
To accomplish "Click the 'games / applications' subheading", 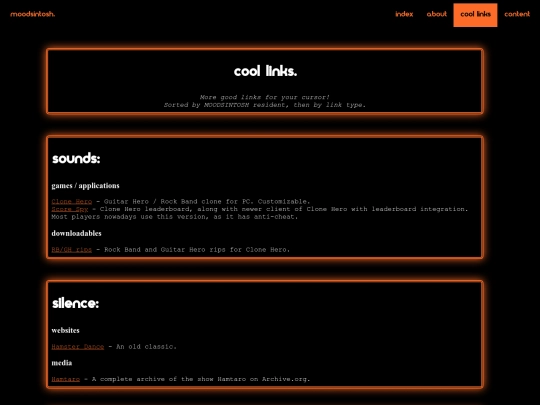I will (85, 186).
